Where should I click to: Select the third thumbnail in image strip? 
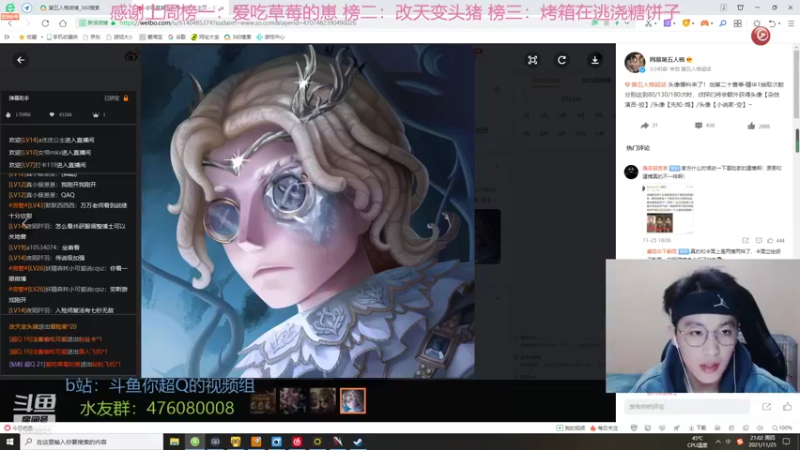point(323,401)
